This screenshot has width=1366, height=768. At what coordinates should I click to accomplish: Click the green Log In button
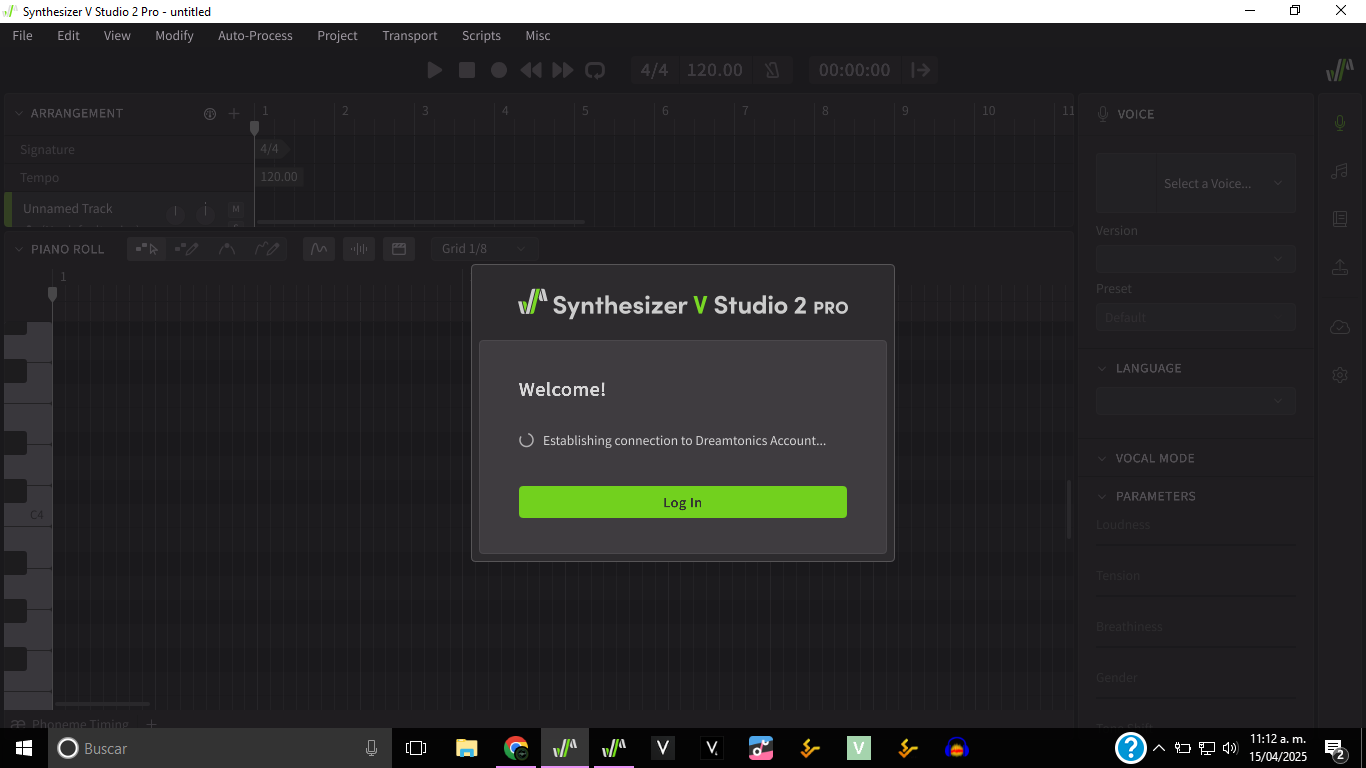coord(682,502)
